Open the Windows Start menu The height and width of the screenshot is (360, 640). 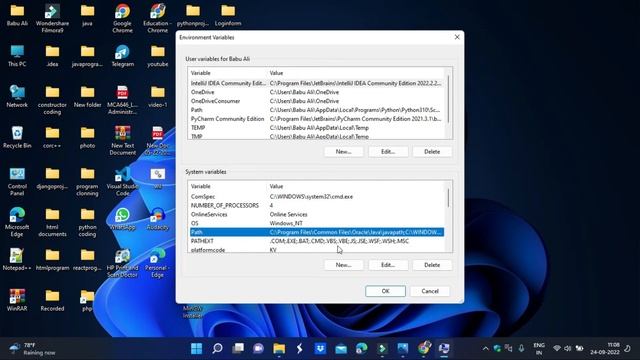(x=196, y=348)
